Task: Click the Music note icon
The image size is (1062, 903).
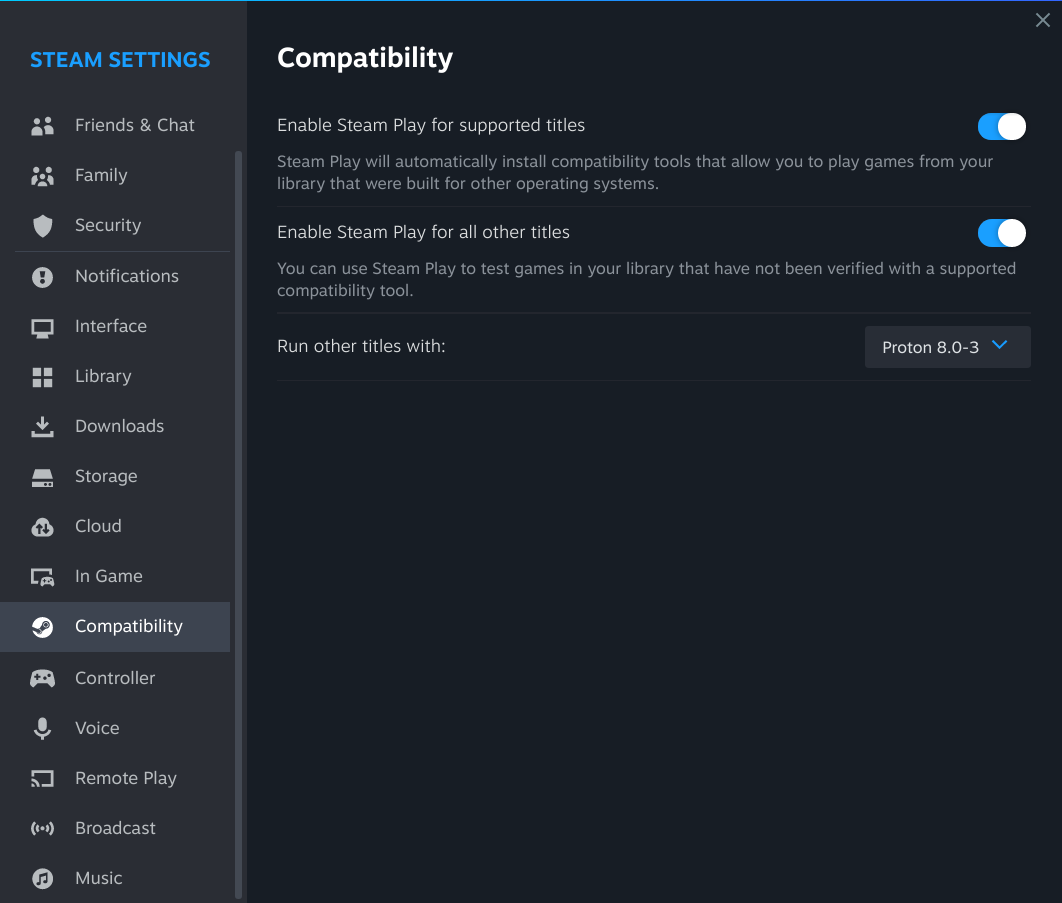Action: click(x=42, y=878)
